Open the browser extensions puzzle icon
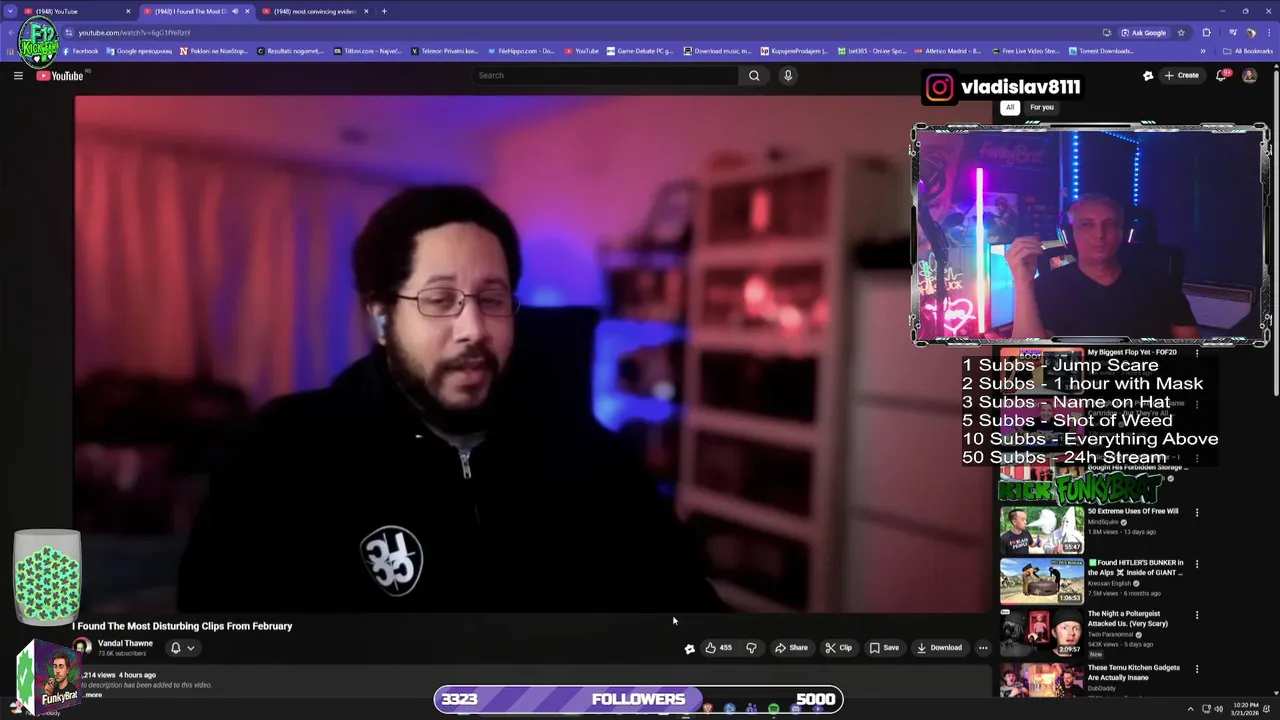Image resolution: width=1280 pixels, height=720 pixels. coord(1206,32)
